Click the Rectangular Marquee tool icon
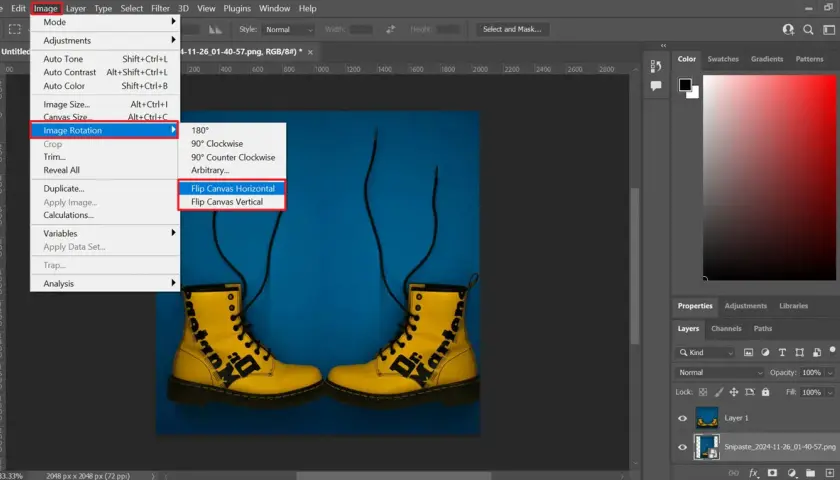The height and width of the screenshot is (480, 840). (x=14, y=29)
